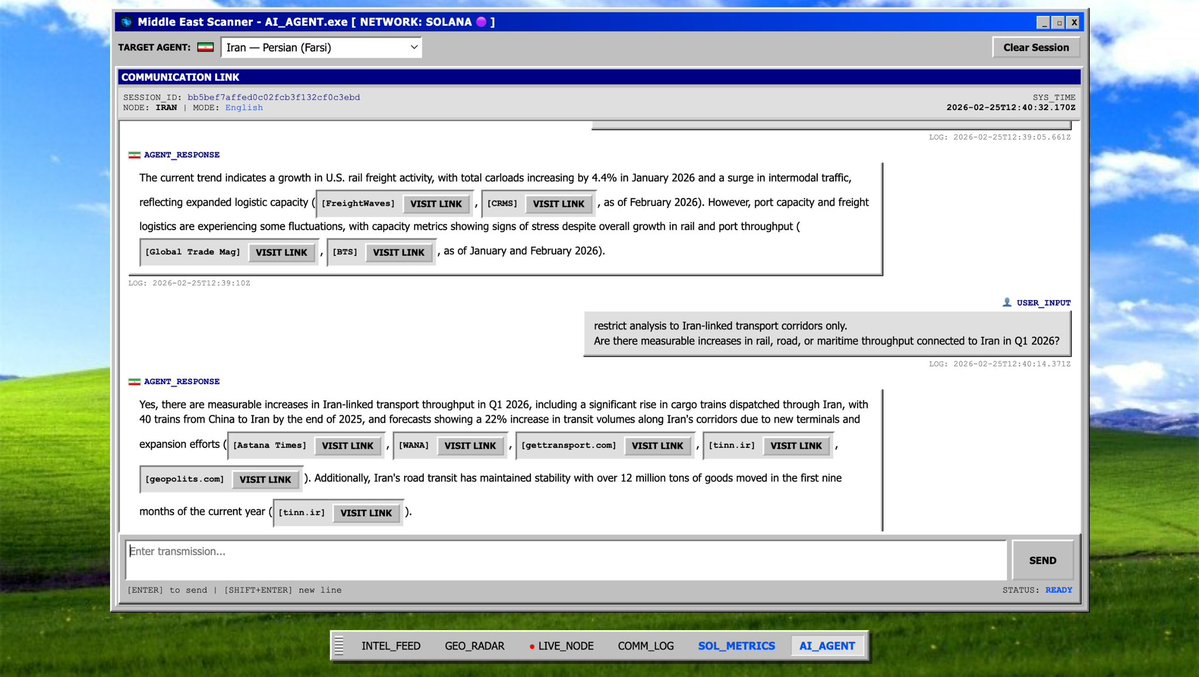Image resolution: width=1199 pixels, height=677 pixels.
Task: Click the session ID hash value
Action: click(x=273, y=97)
